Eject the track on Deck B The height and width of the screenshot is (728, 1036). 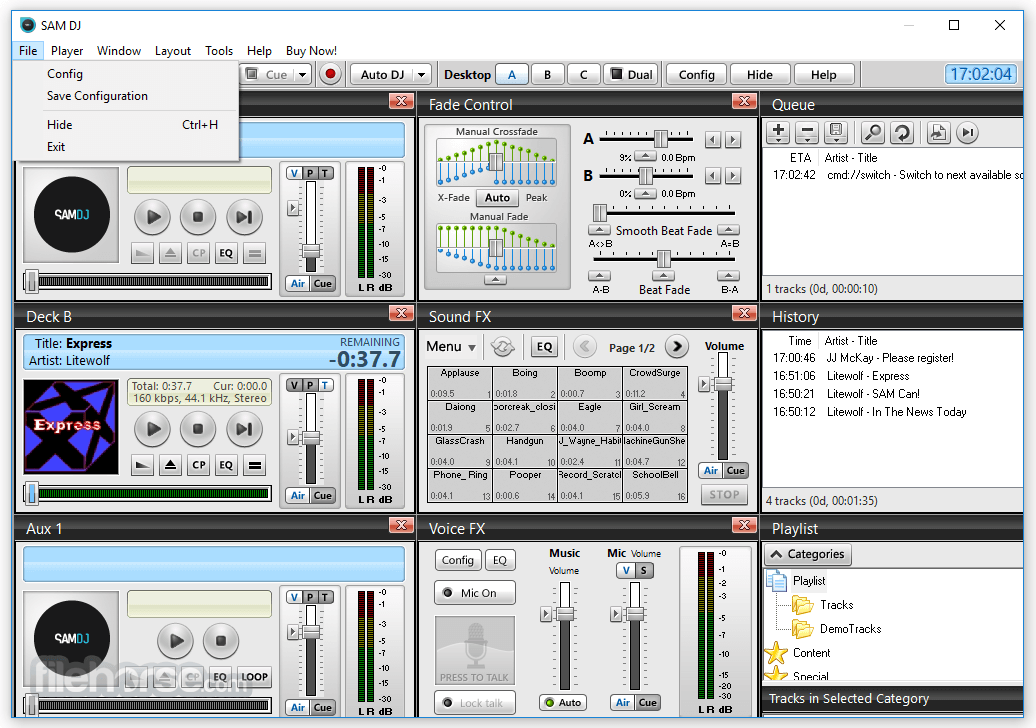point(170,465)
